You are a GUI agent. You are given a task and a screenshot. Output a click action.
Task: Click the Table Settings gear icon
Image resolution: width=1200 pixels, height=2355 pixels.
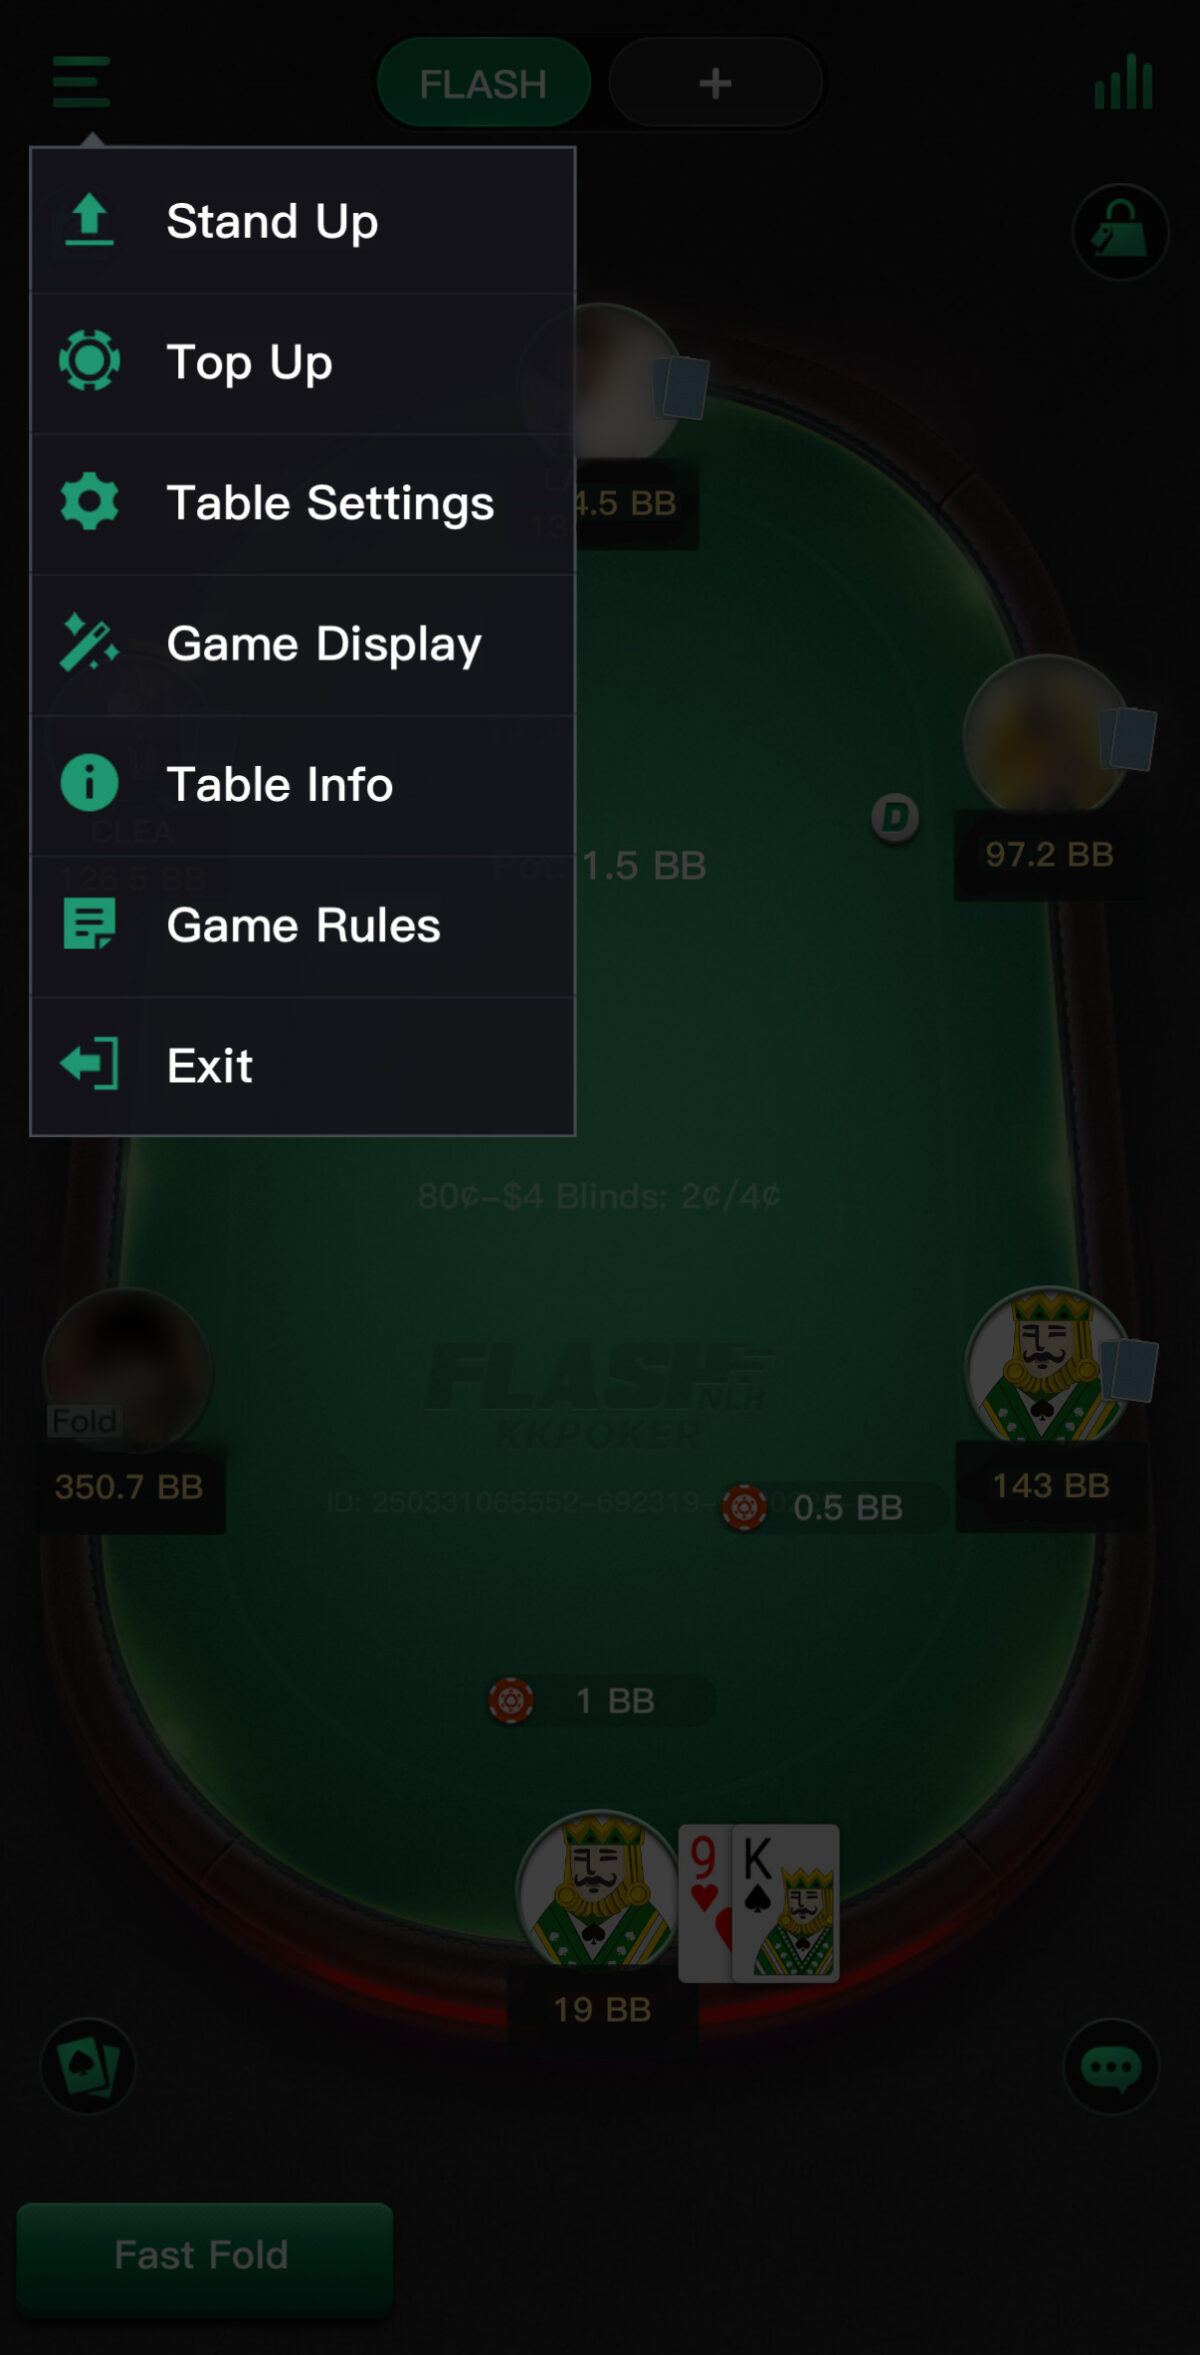pyautogui.click(x=89, y=502)
